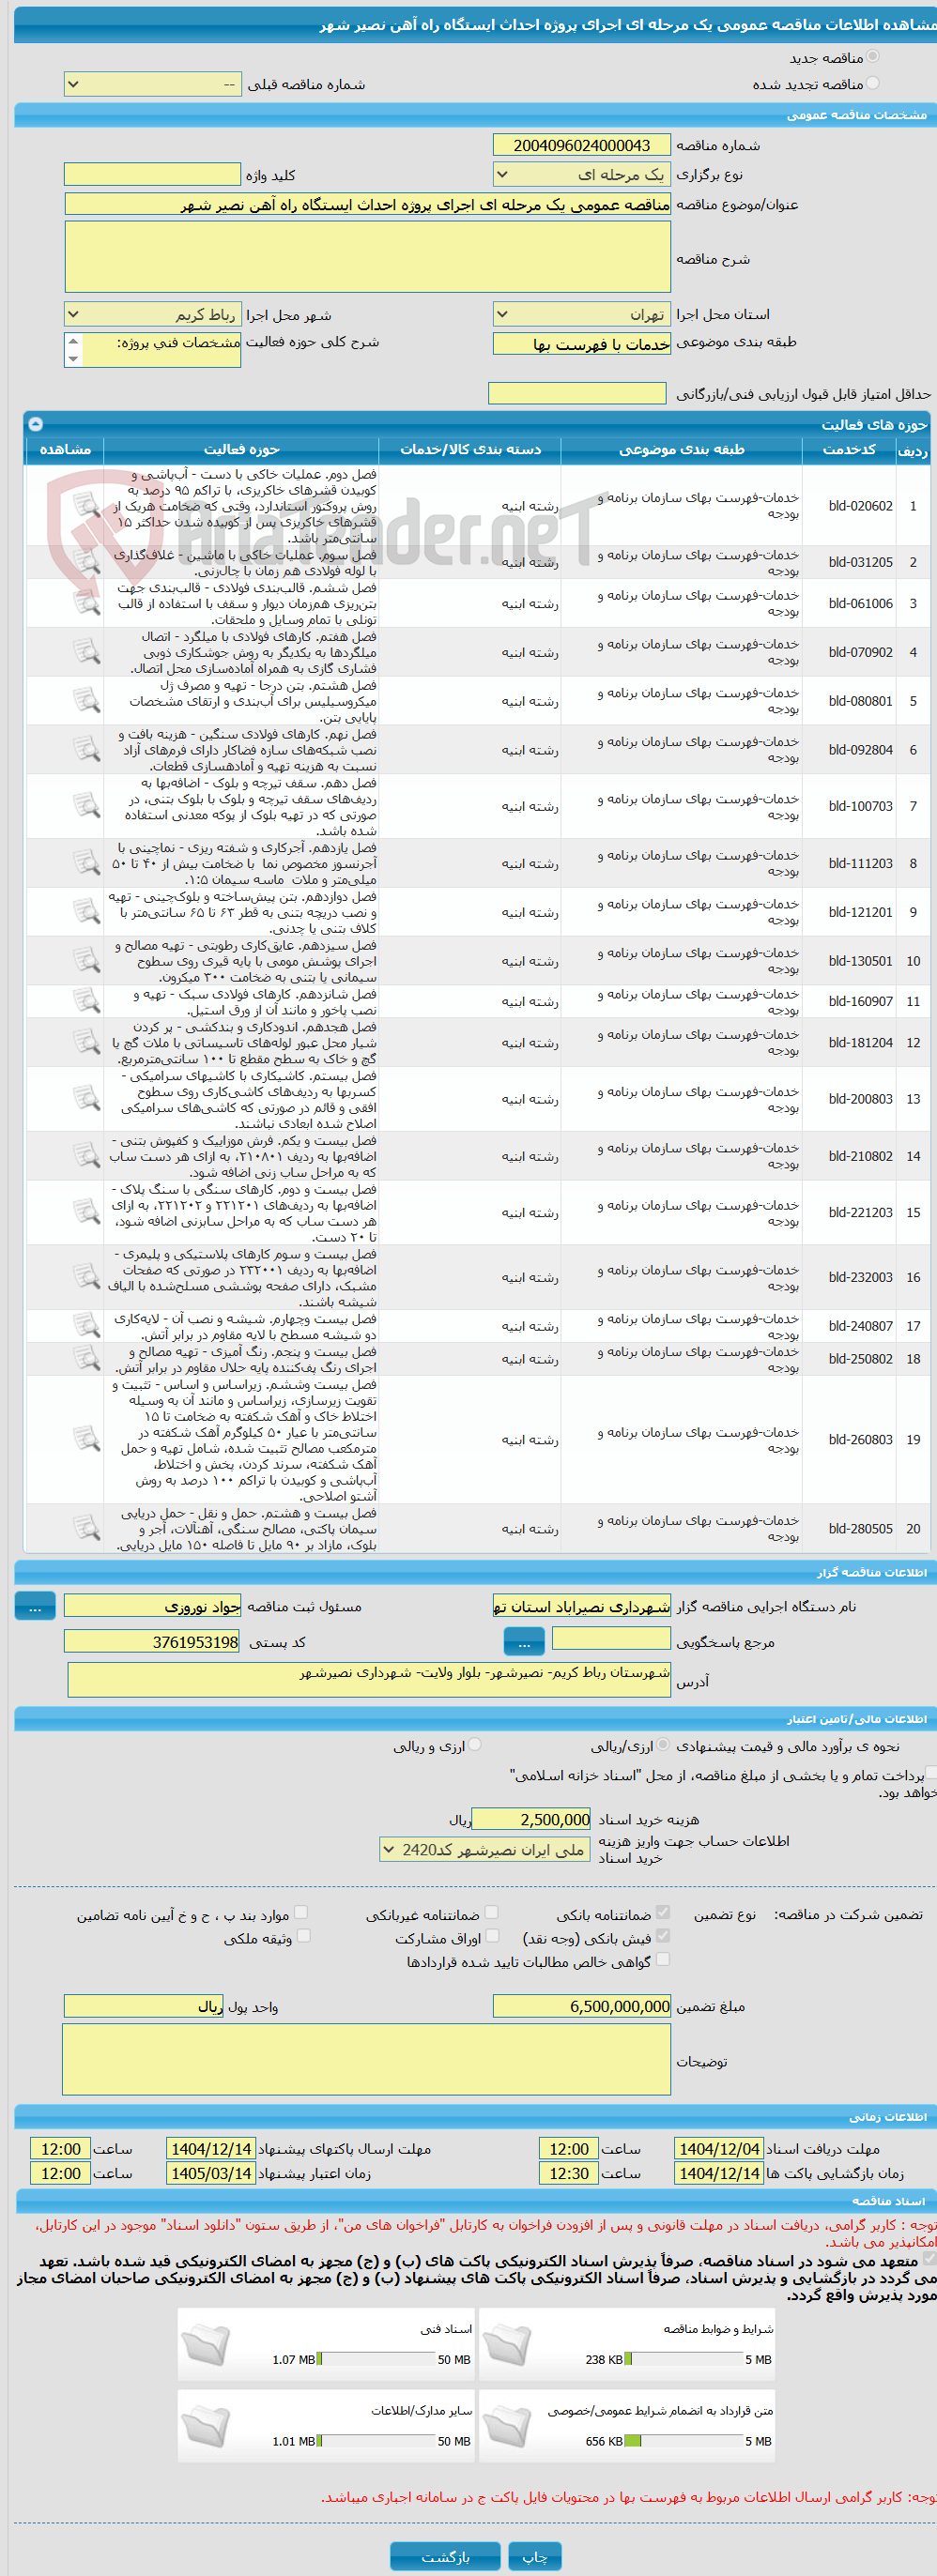Open view icon for row bld-160907

pos(86,1001)
